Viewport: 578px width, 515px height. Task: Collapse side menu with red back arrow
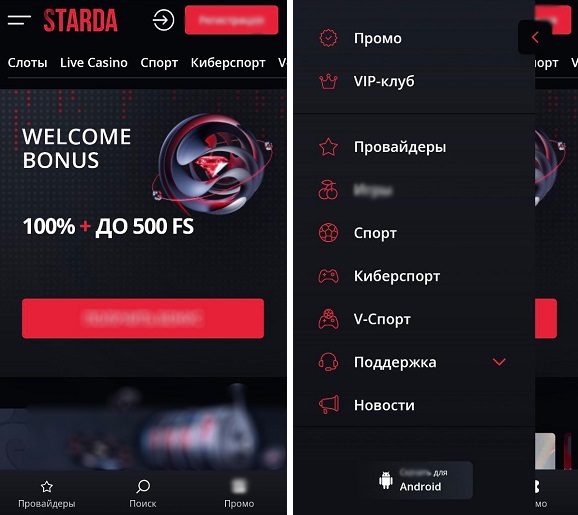535,37
